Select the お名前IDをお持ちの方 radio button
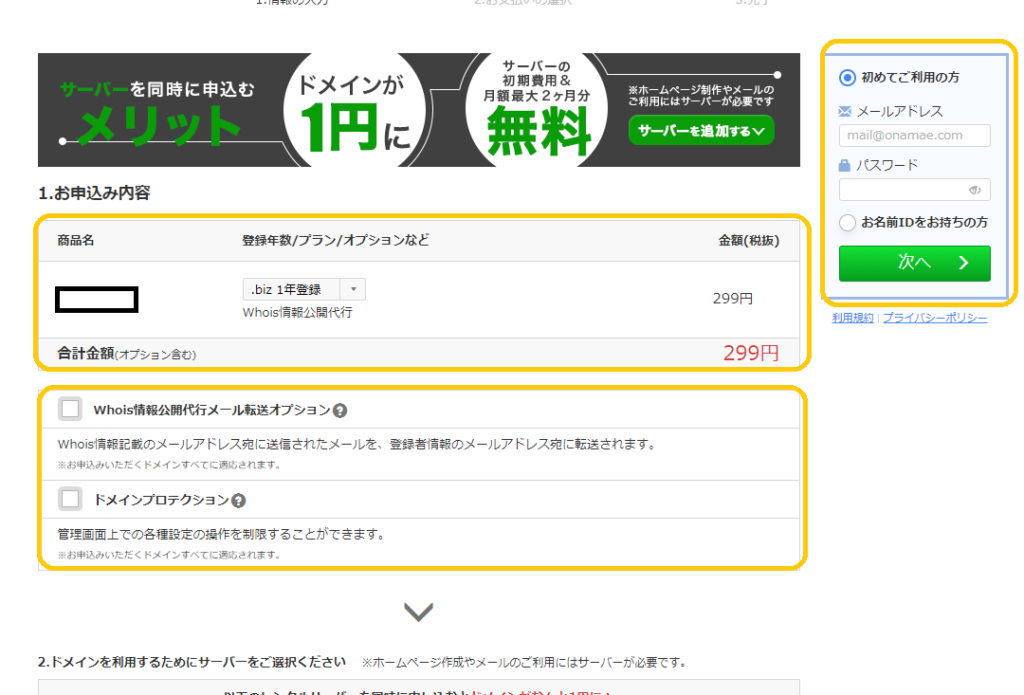This screenshot has width=1024, height=695. 847,223
